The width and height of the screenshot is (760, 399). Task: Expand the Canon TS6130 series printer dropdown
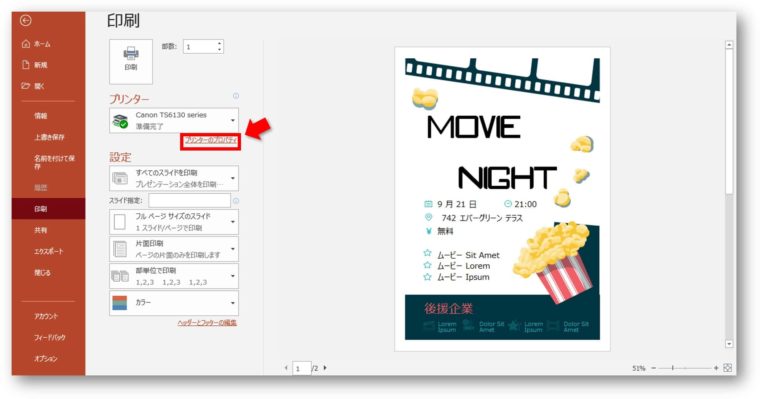click(x=174, y=120)
